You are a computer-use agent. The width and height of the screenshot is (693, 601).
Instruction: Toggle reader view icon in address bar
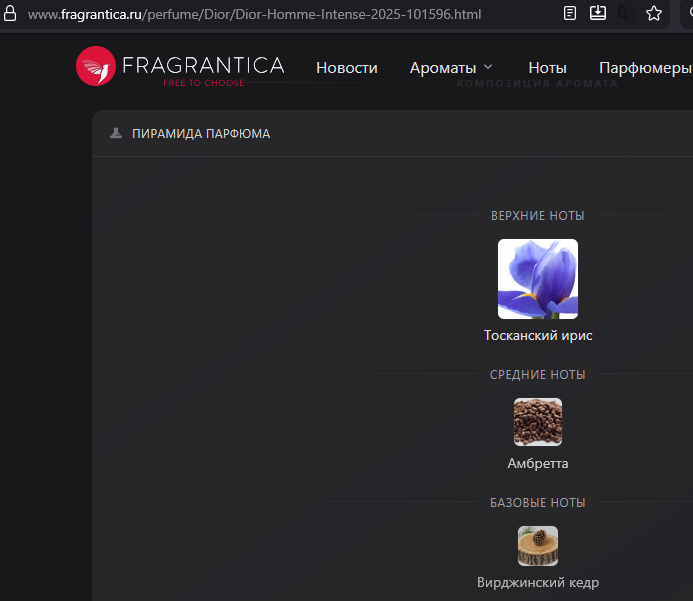570,13
